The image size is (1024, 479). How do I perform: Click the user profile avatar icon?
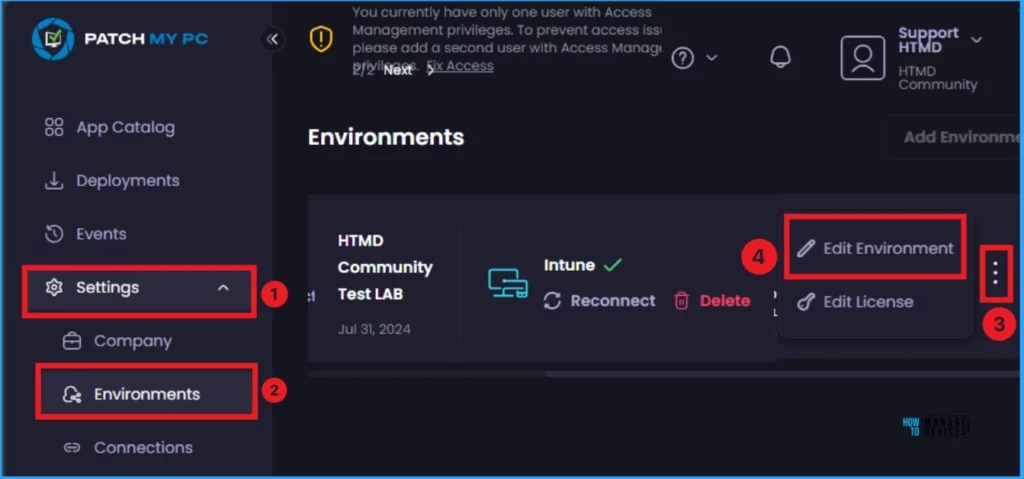pos(863,58)
